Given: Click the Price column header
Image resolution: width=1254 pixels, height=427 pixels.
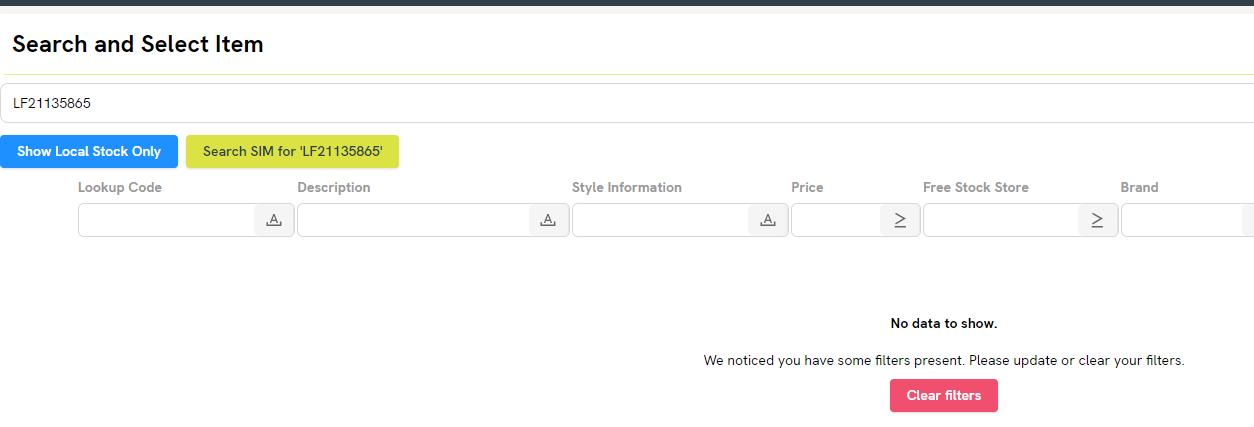Looking at the screenshot, I should click(x=807, y=187).
